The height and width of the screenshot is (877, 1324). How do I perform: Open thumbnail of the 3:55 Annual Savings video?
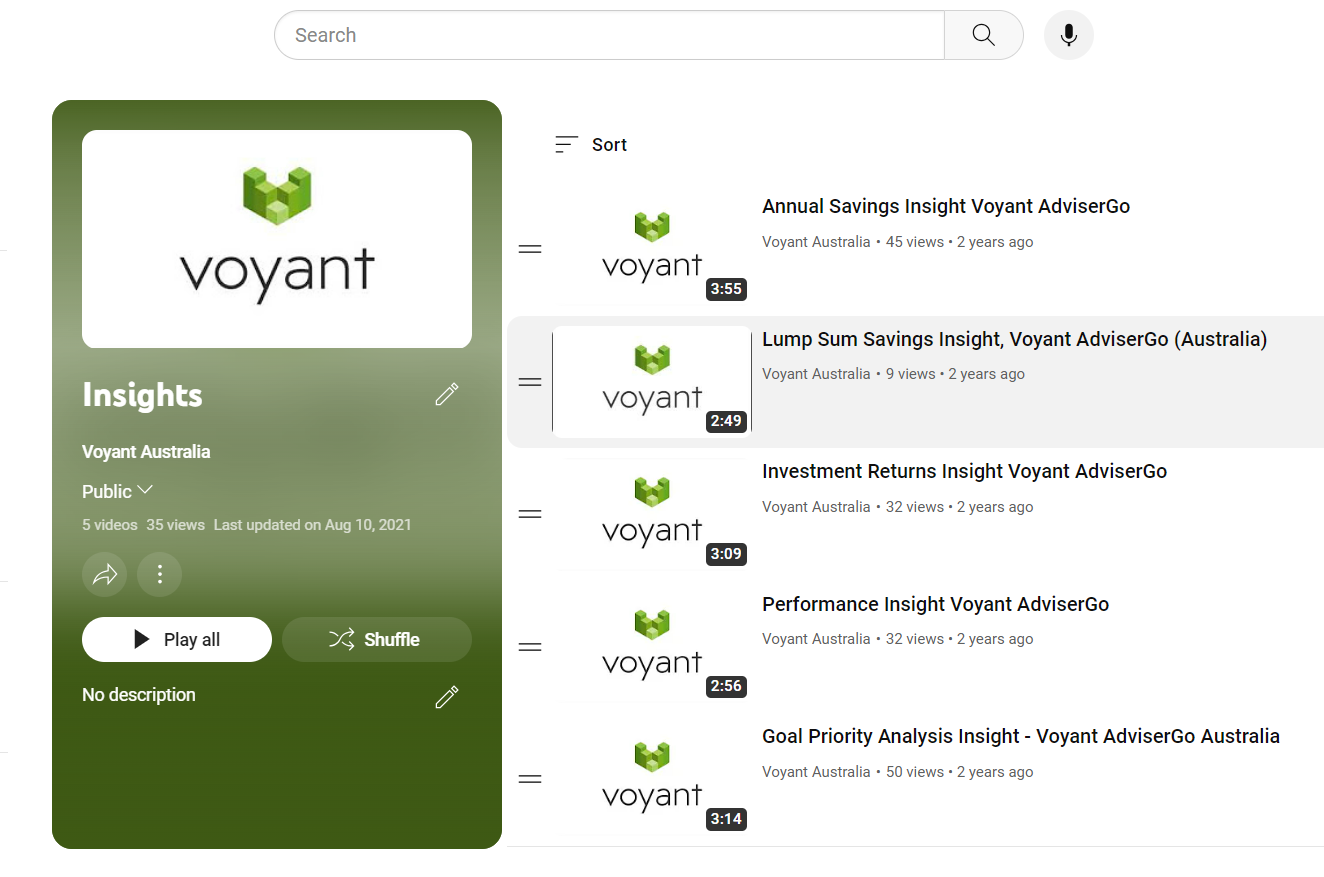click(x=652, y=249)
